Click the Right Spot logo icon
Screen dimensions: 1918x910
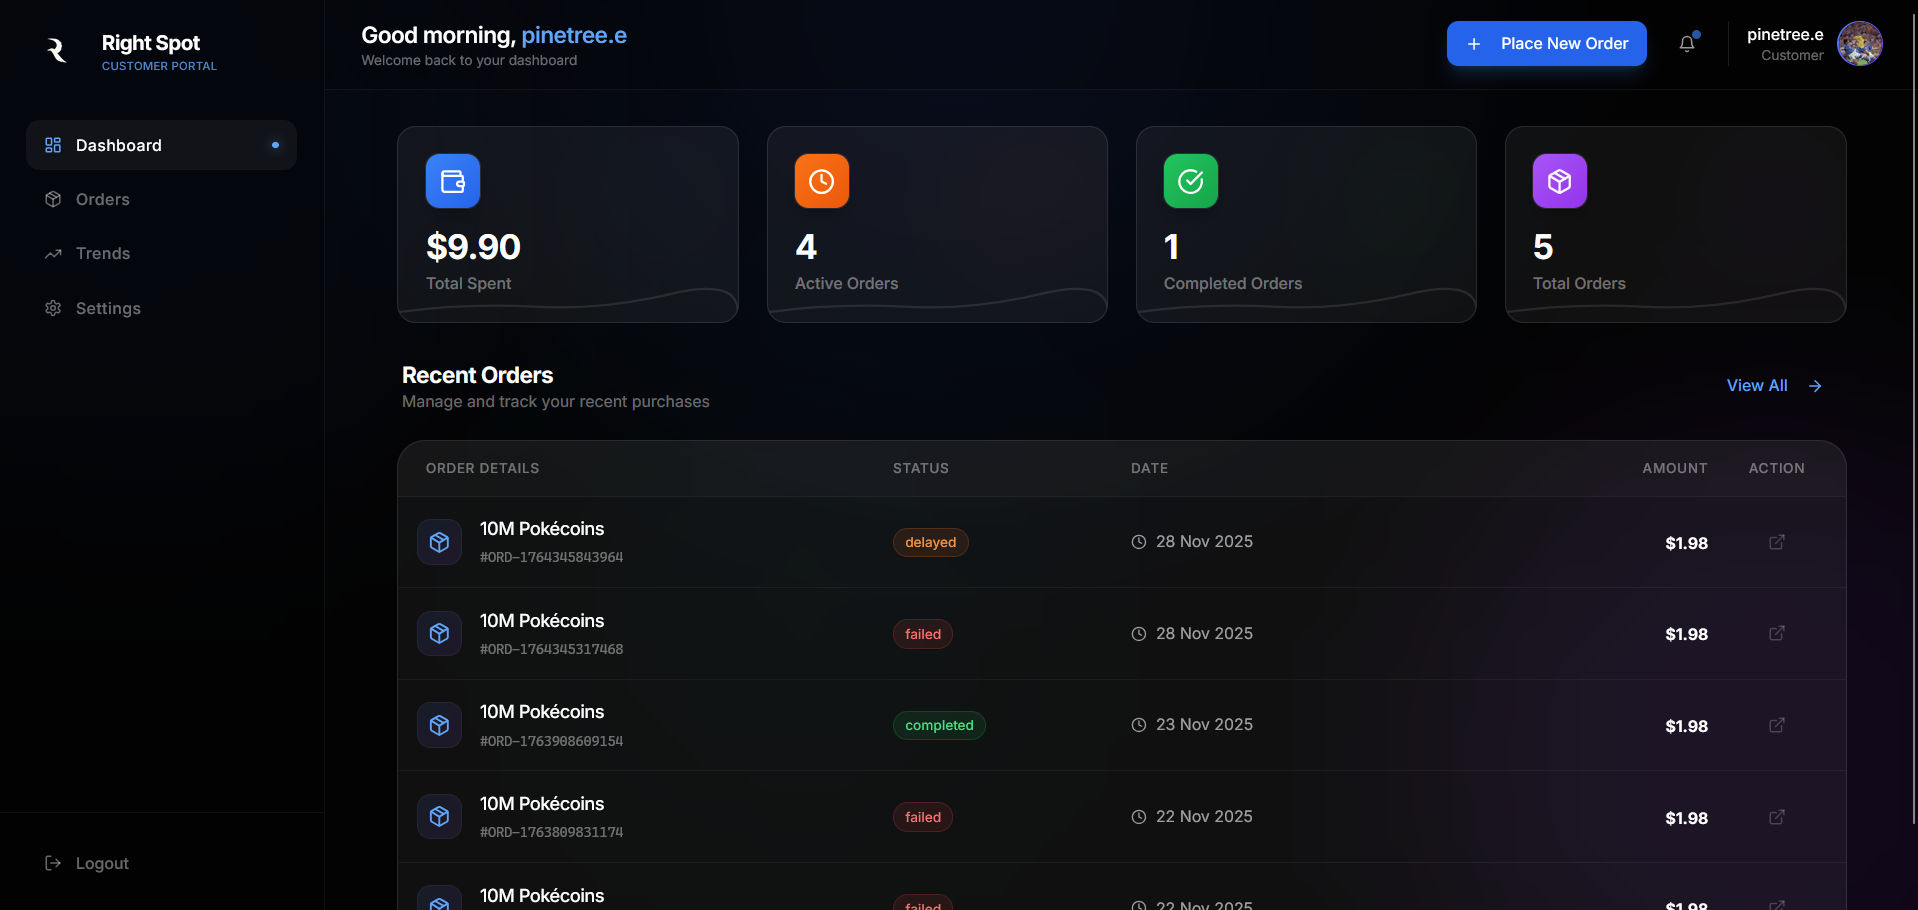point(57,50)
